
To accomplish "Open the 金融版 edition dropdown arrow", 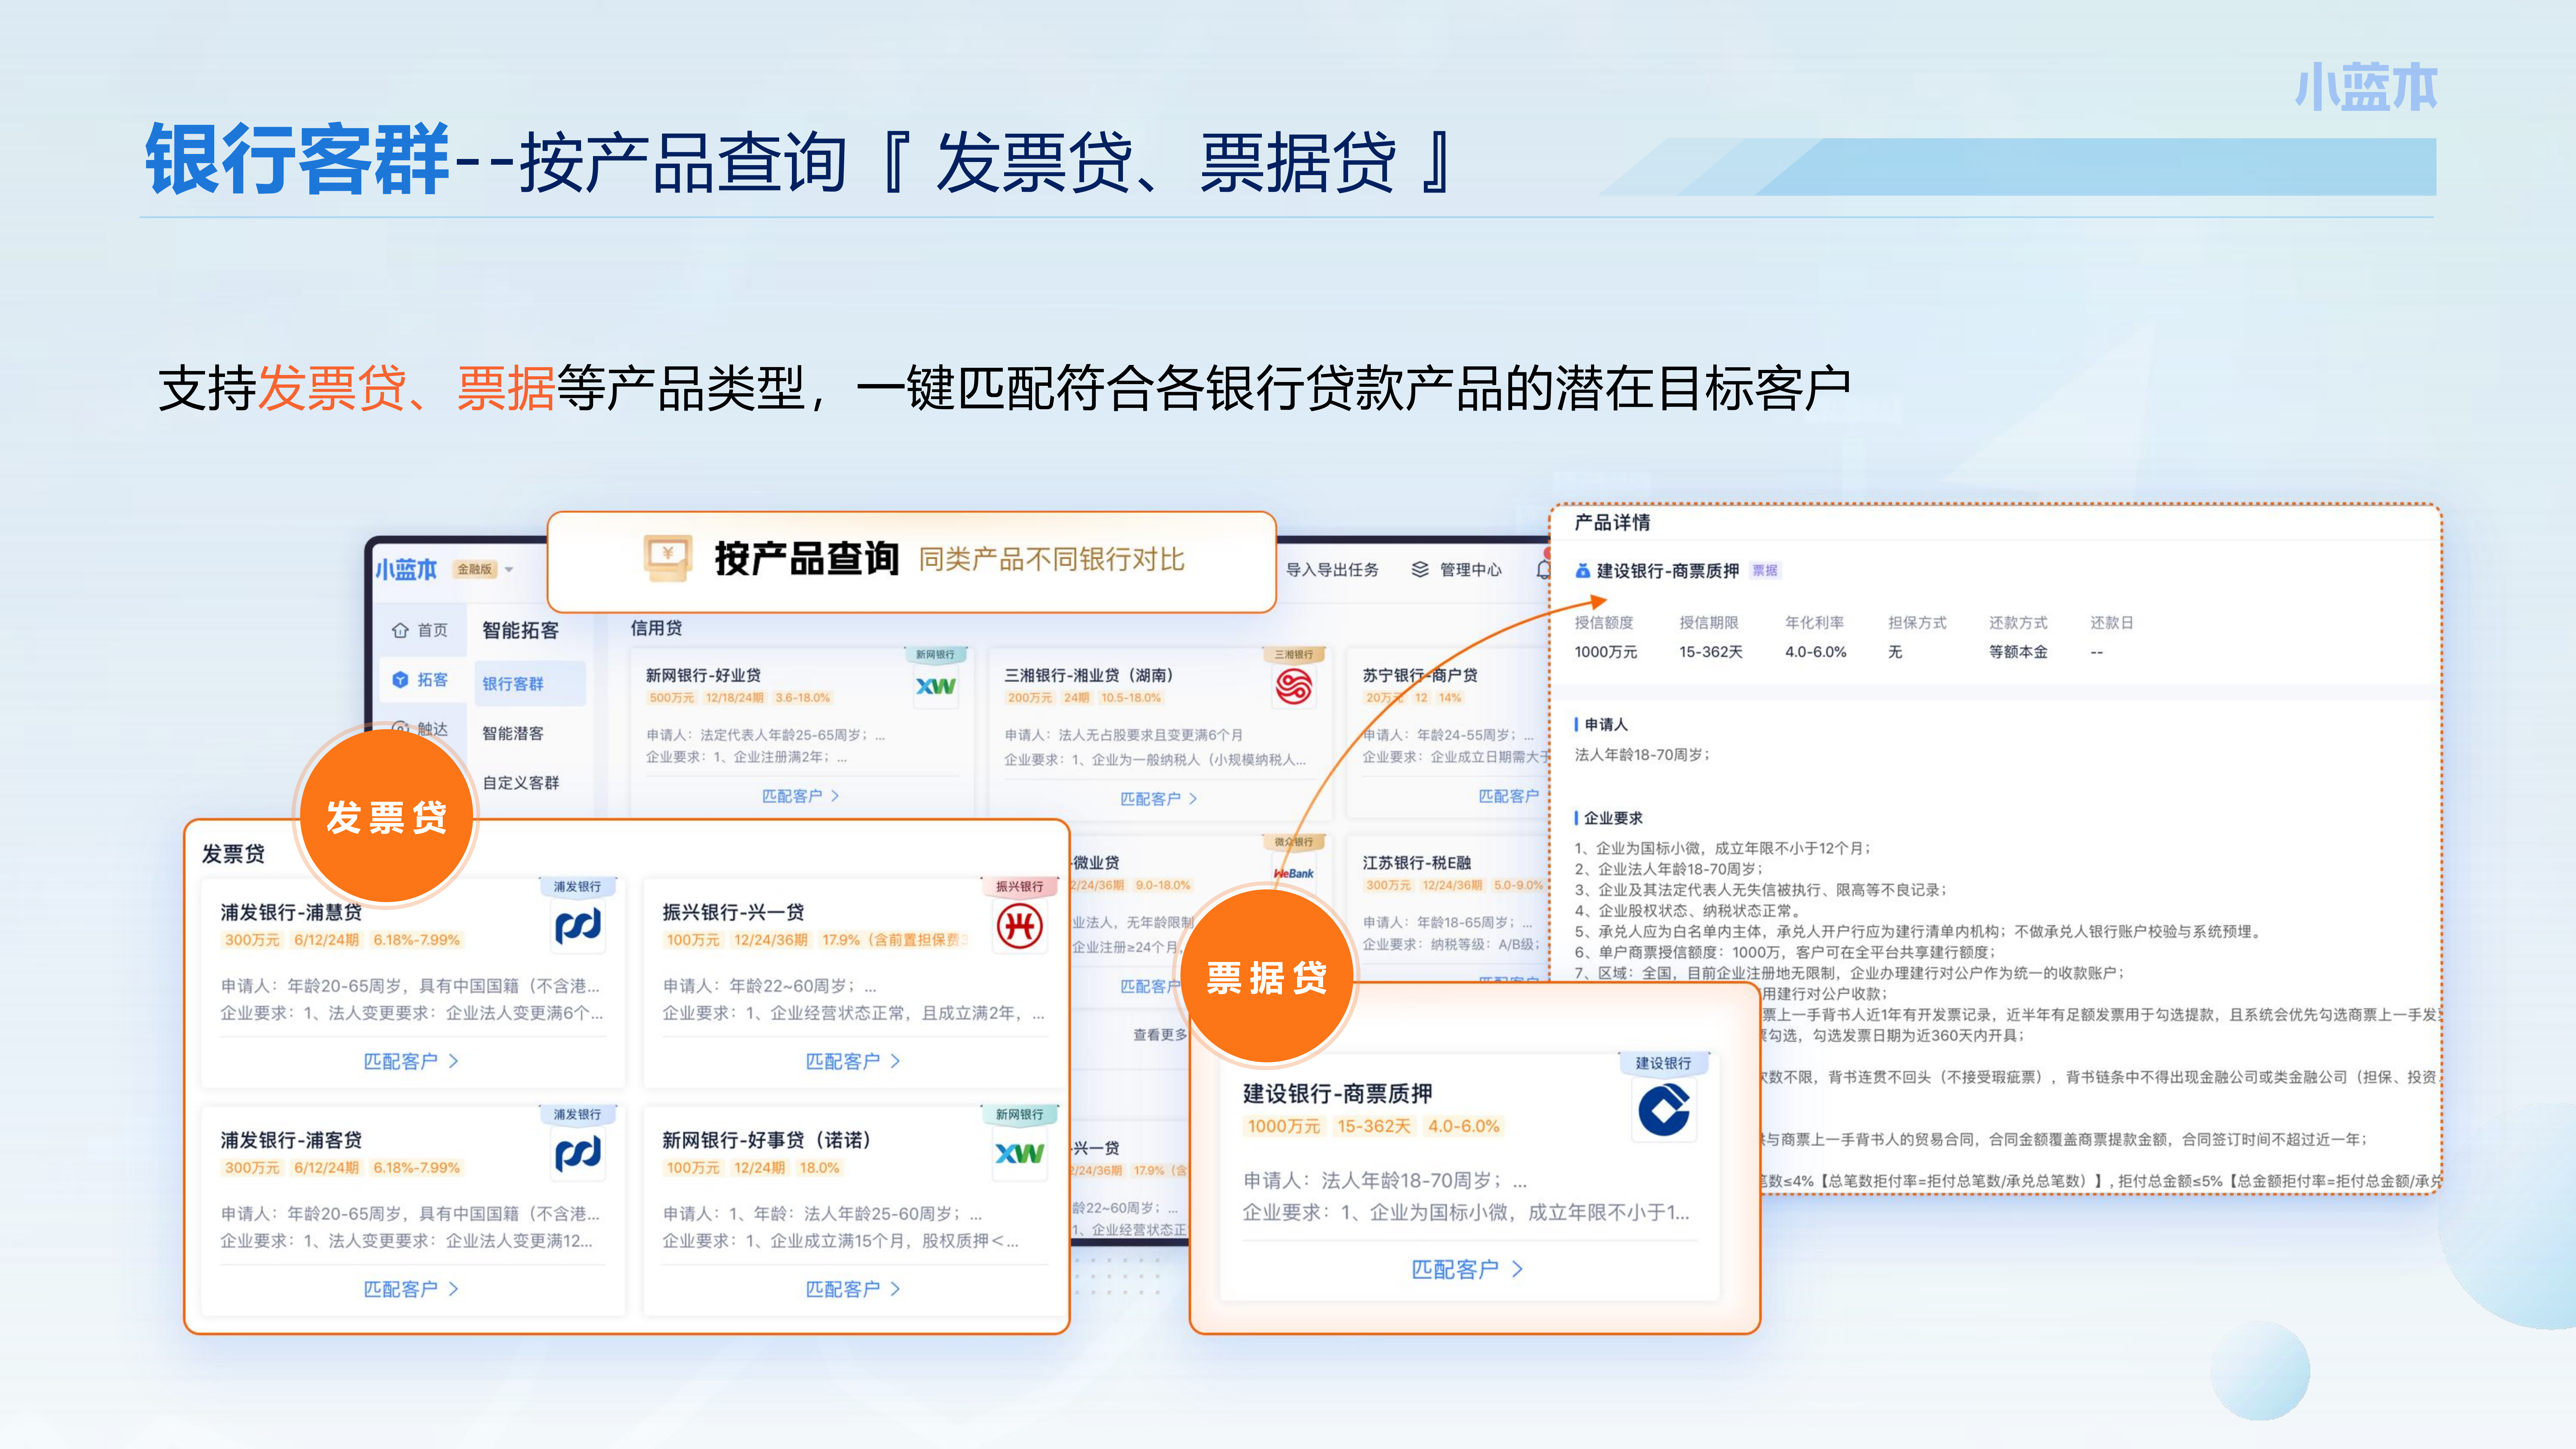I will point(509,570).
